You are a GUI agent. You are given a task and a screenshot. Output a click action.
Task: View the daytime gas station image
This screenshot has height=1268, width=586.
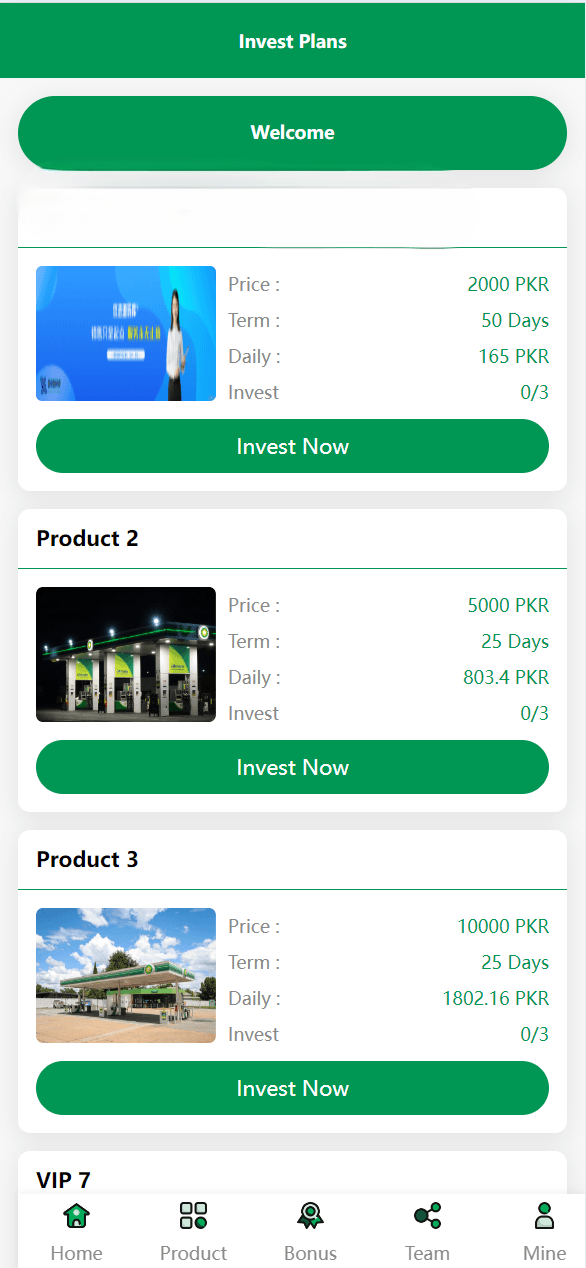click(x=126, y=975)
